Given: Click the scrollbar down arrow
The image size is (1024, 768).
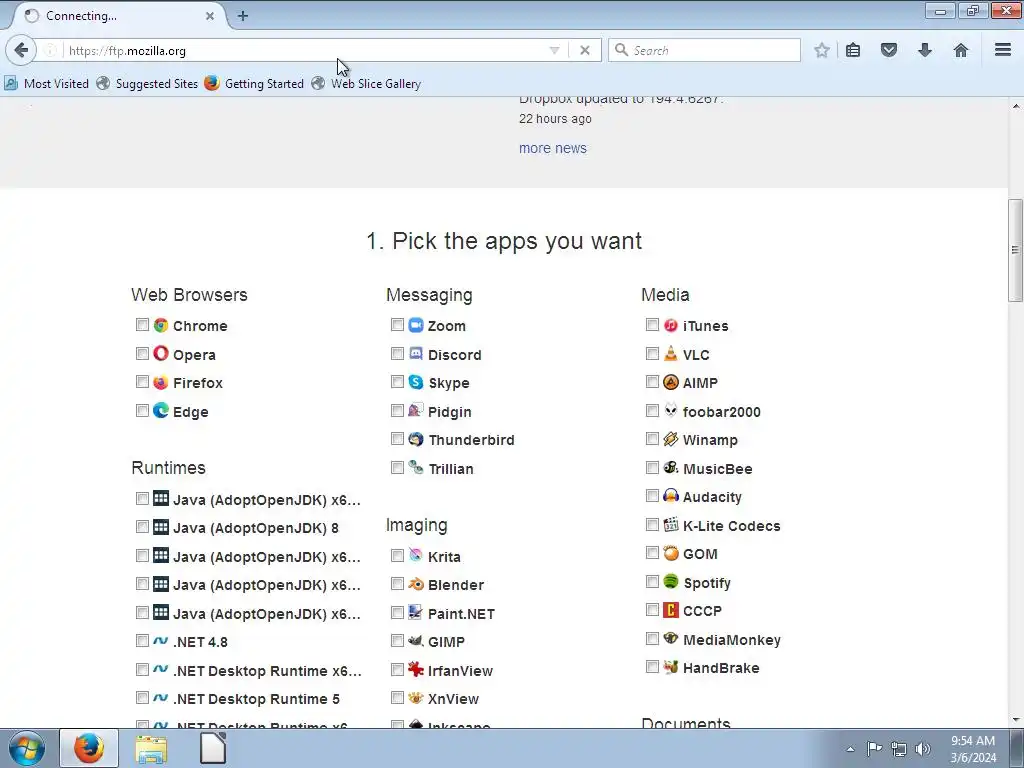Looking at the screenshot, I should click(1016, 720).
